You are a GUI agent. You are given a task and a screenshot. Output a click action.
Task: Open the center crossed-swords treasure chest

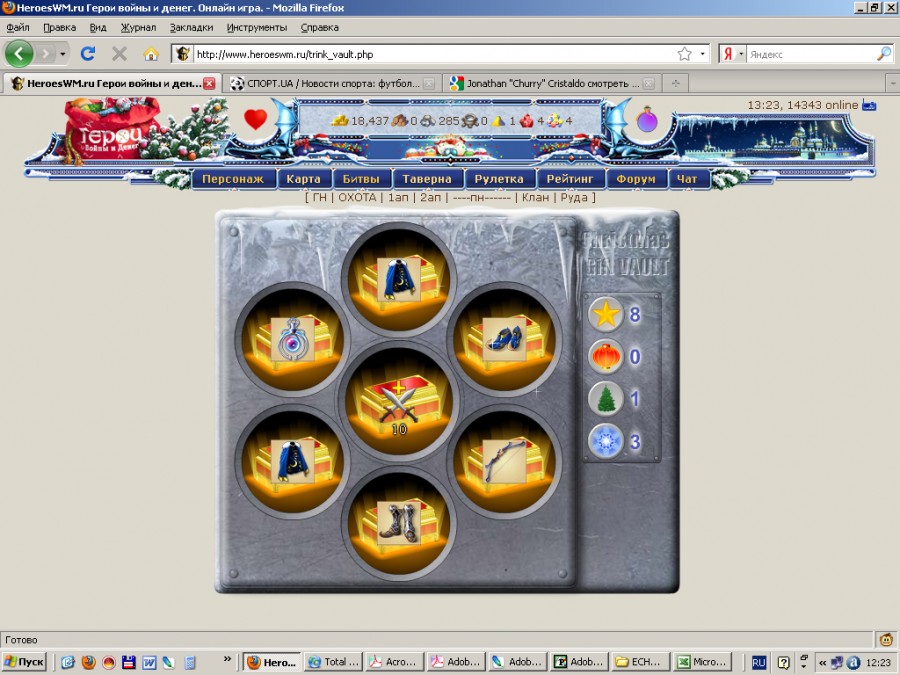398,401
